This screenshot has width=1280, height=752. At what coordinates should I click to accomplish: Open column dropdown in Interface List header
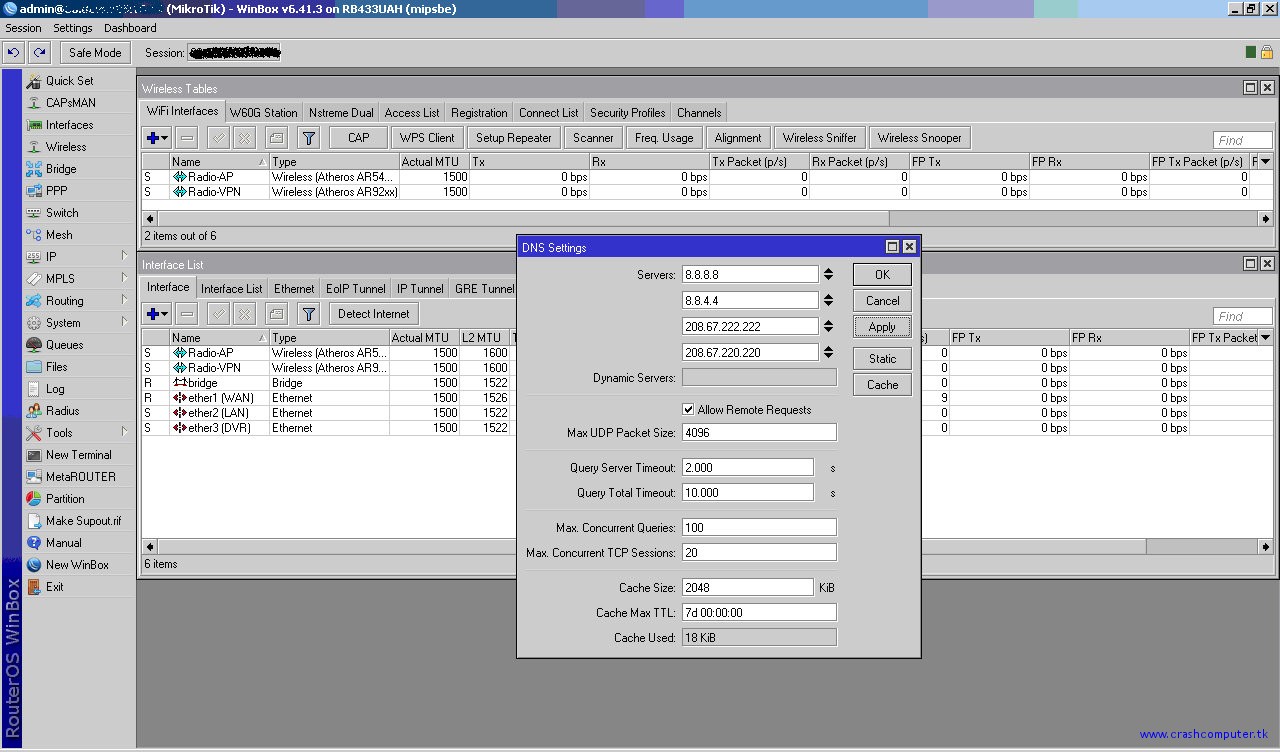pos(1266,337)
